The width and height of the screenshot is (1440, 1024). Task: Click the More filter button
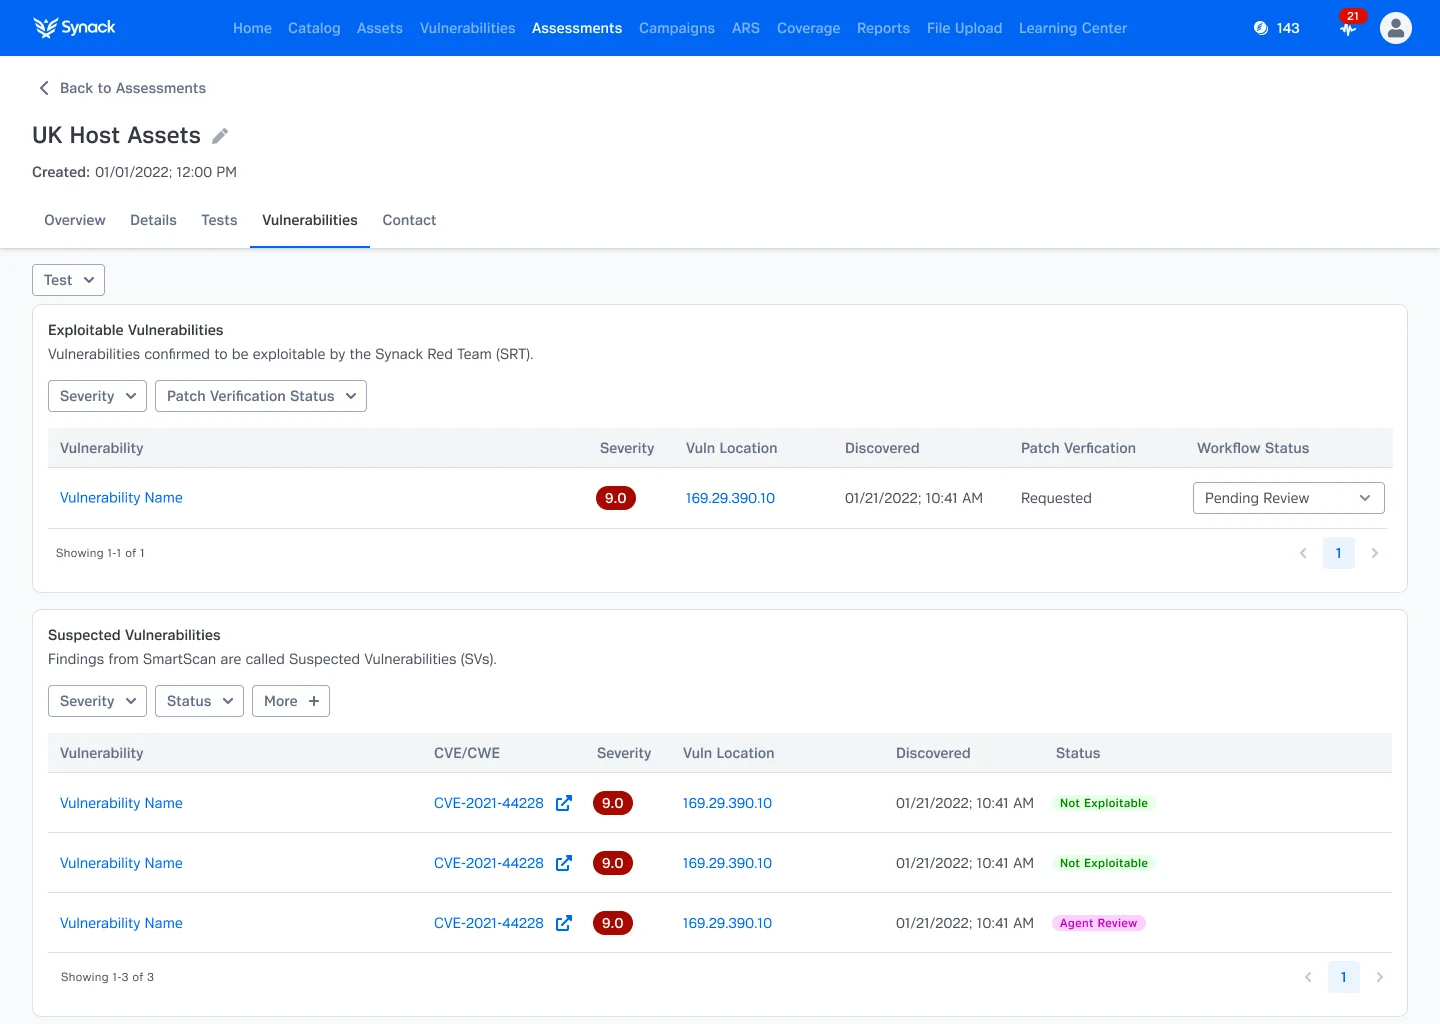coord(290,701)
